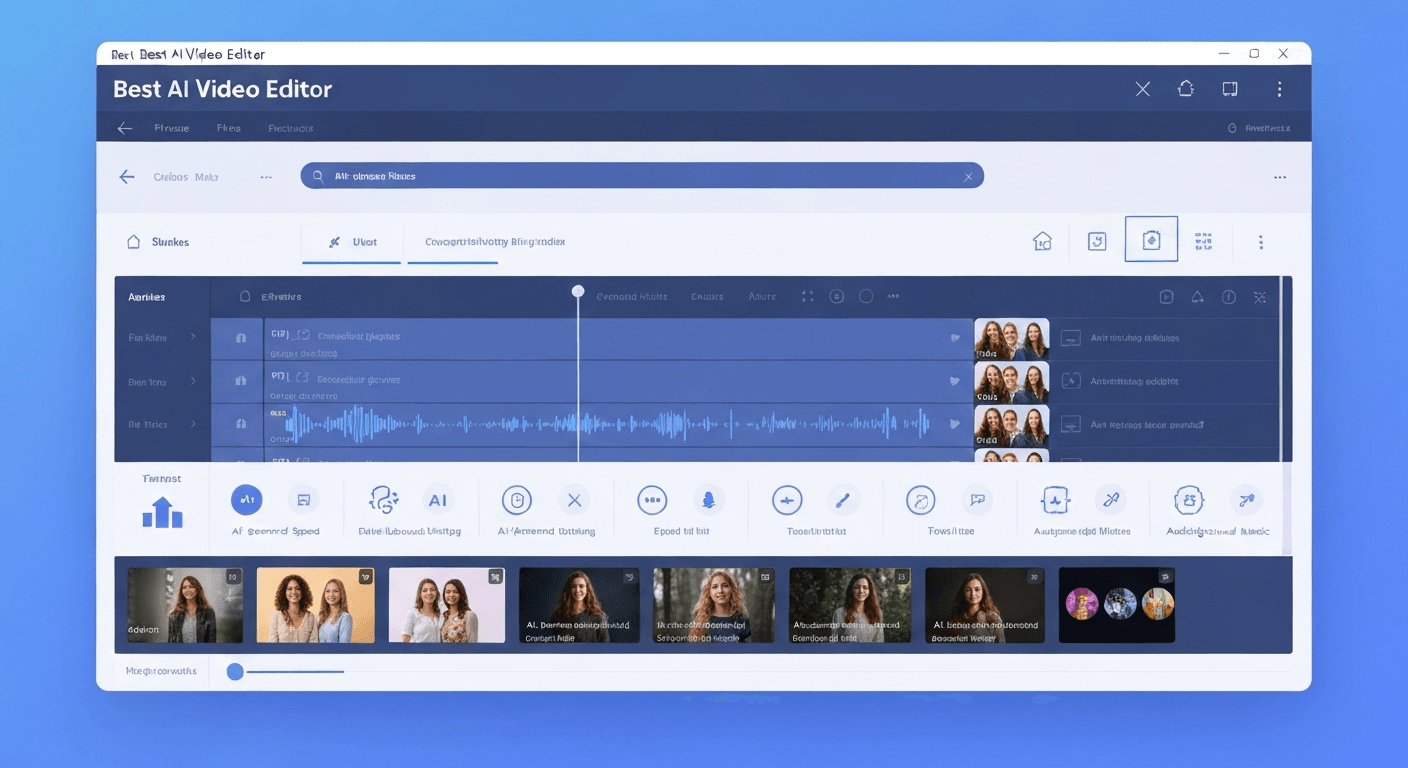The image size is (1408, 768).
Task: Click the clock-shaped AI timing tool
Action: tap(517, 500)
